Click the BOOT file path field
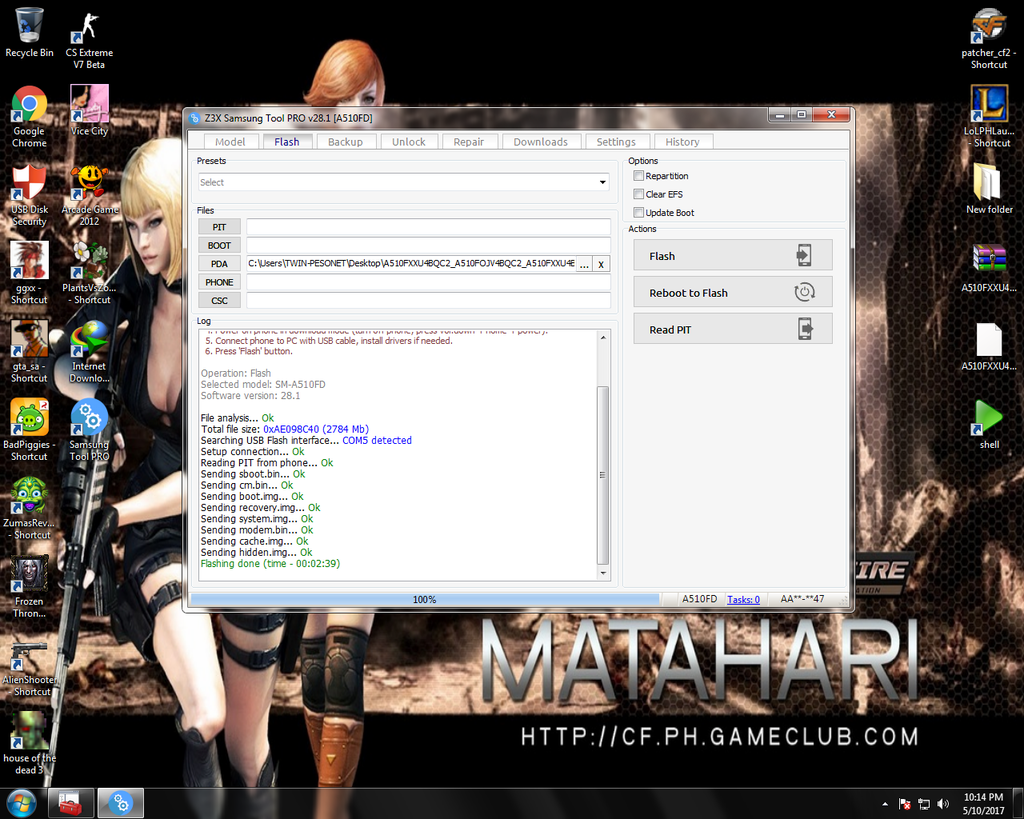Viewport: 1024px width, 819px height. [x=428, y=245]
